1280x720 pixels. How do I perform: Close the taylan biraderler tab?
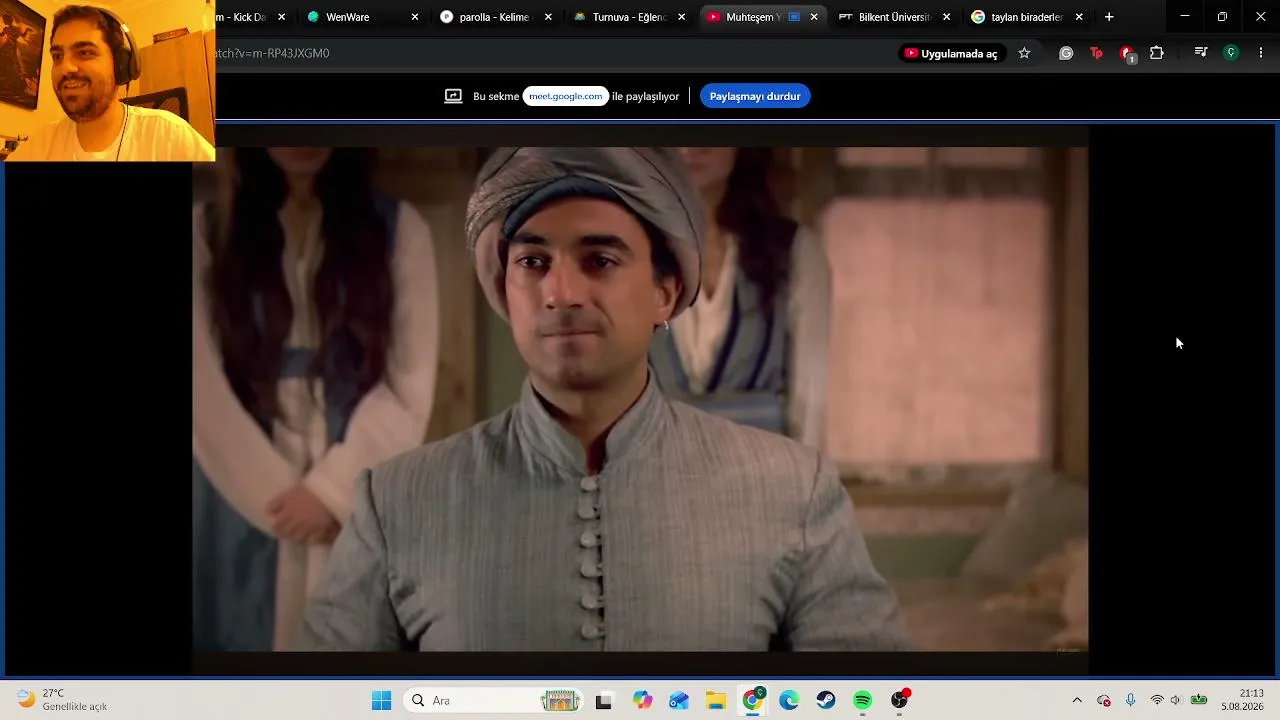point(1079,17)
